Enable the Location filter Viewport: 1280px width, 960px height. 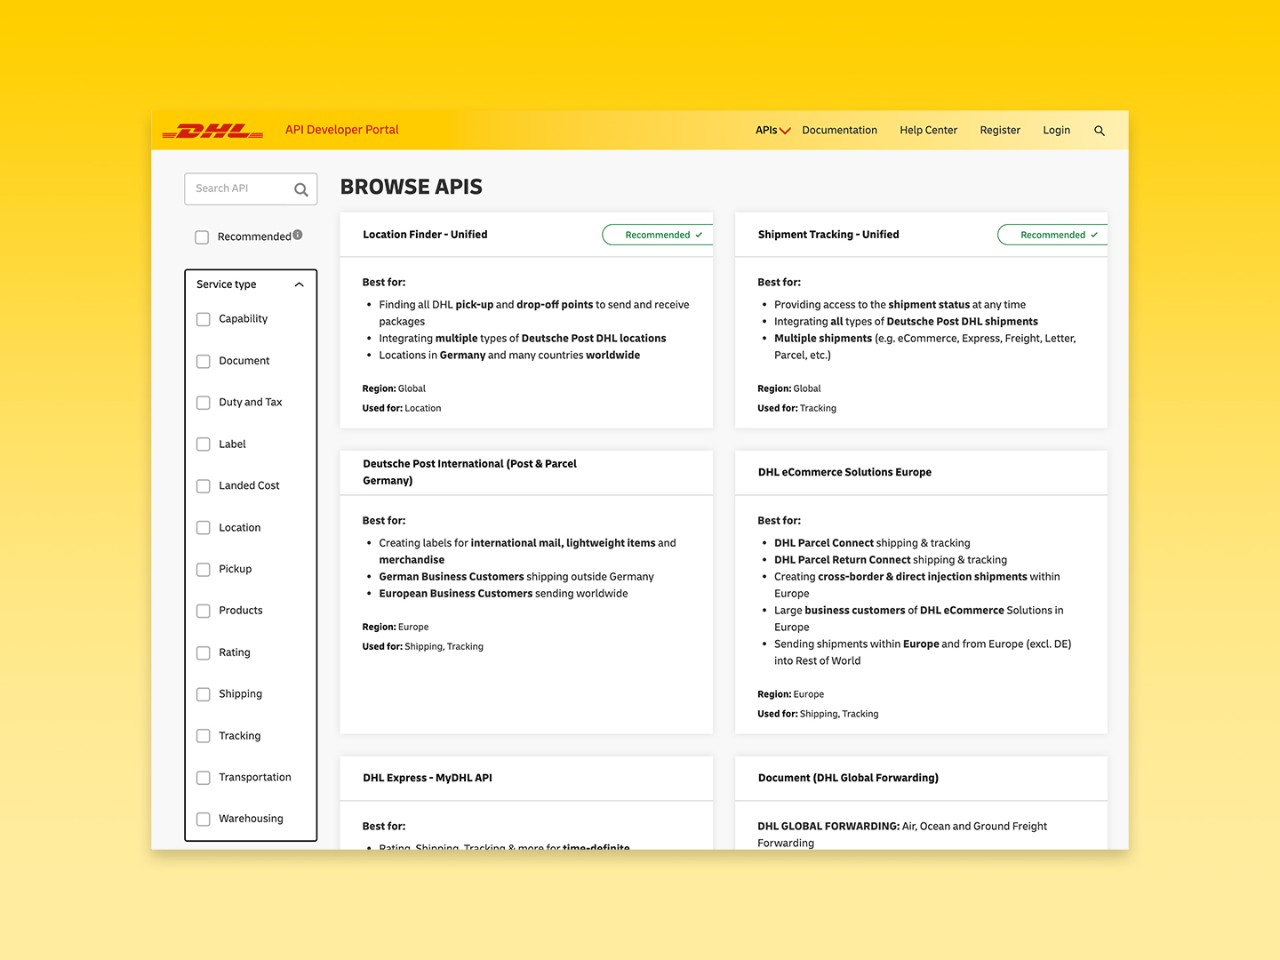tap(203, 527)
